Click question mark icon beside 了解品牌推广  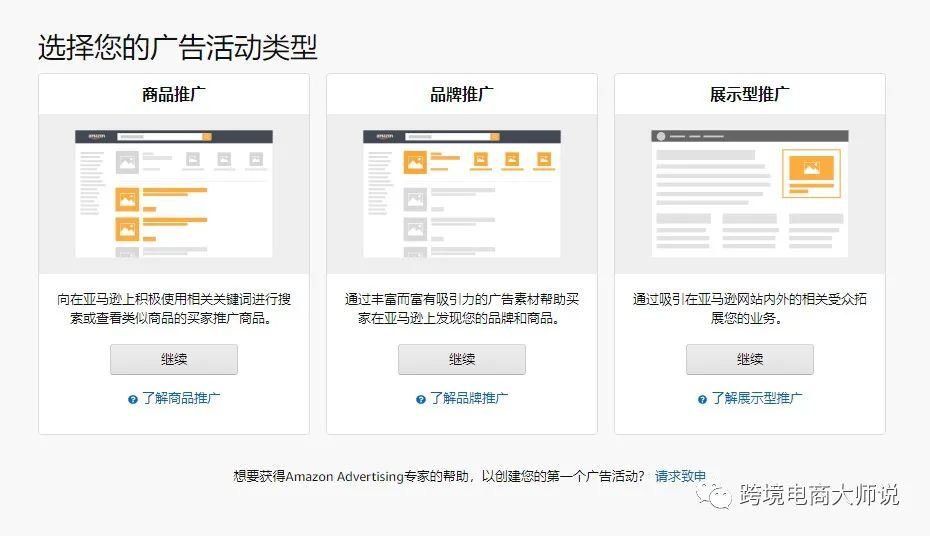421,400
